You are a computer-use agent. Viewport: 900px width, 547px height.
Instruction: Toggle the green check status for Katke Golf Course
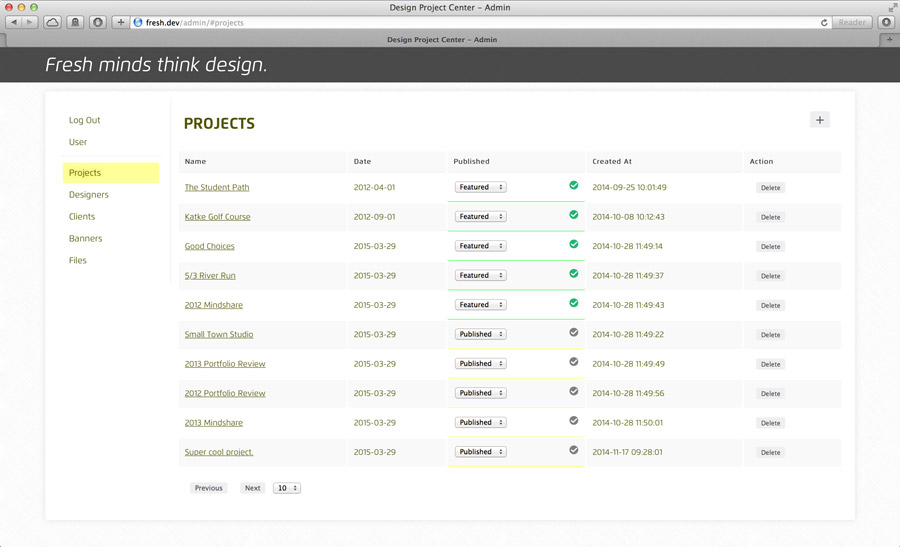(x=574, y=214)
